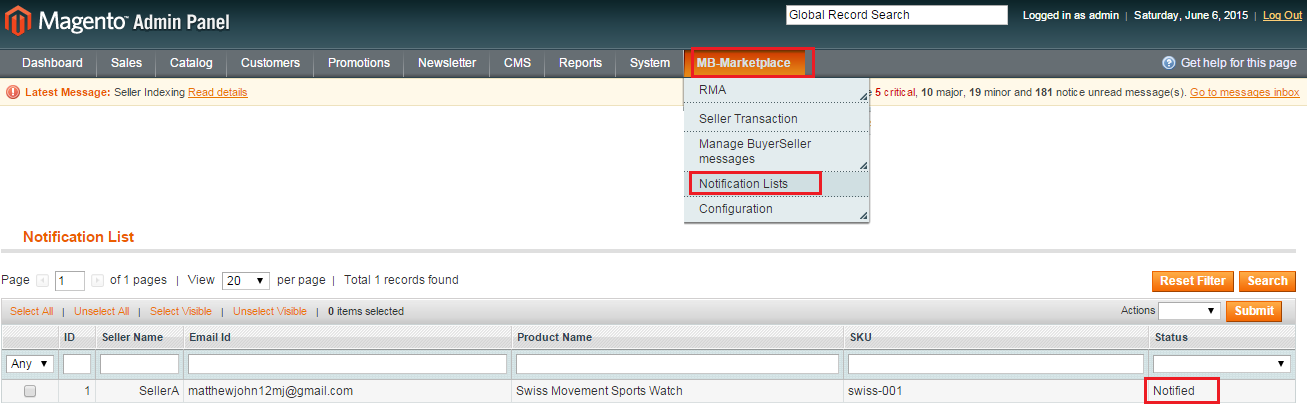Open the Actions dropdown
1307x416 pixels.
coord(1189,311)
